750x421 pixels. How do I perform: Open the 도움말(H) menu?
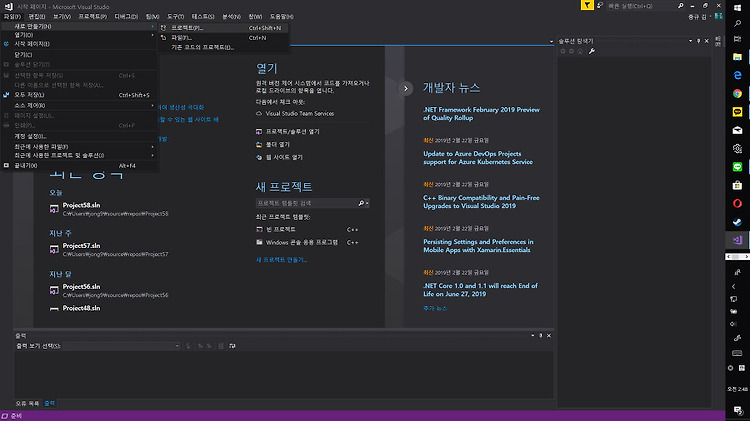[281, 16]
